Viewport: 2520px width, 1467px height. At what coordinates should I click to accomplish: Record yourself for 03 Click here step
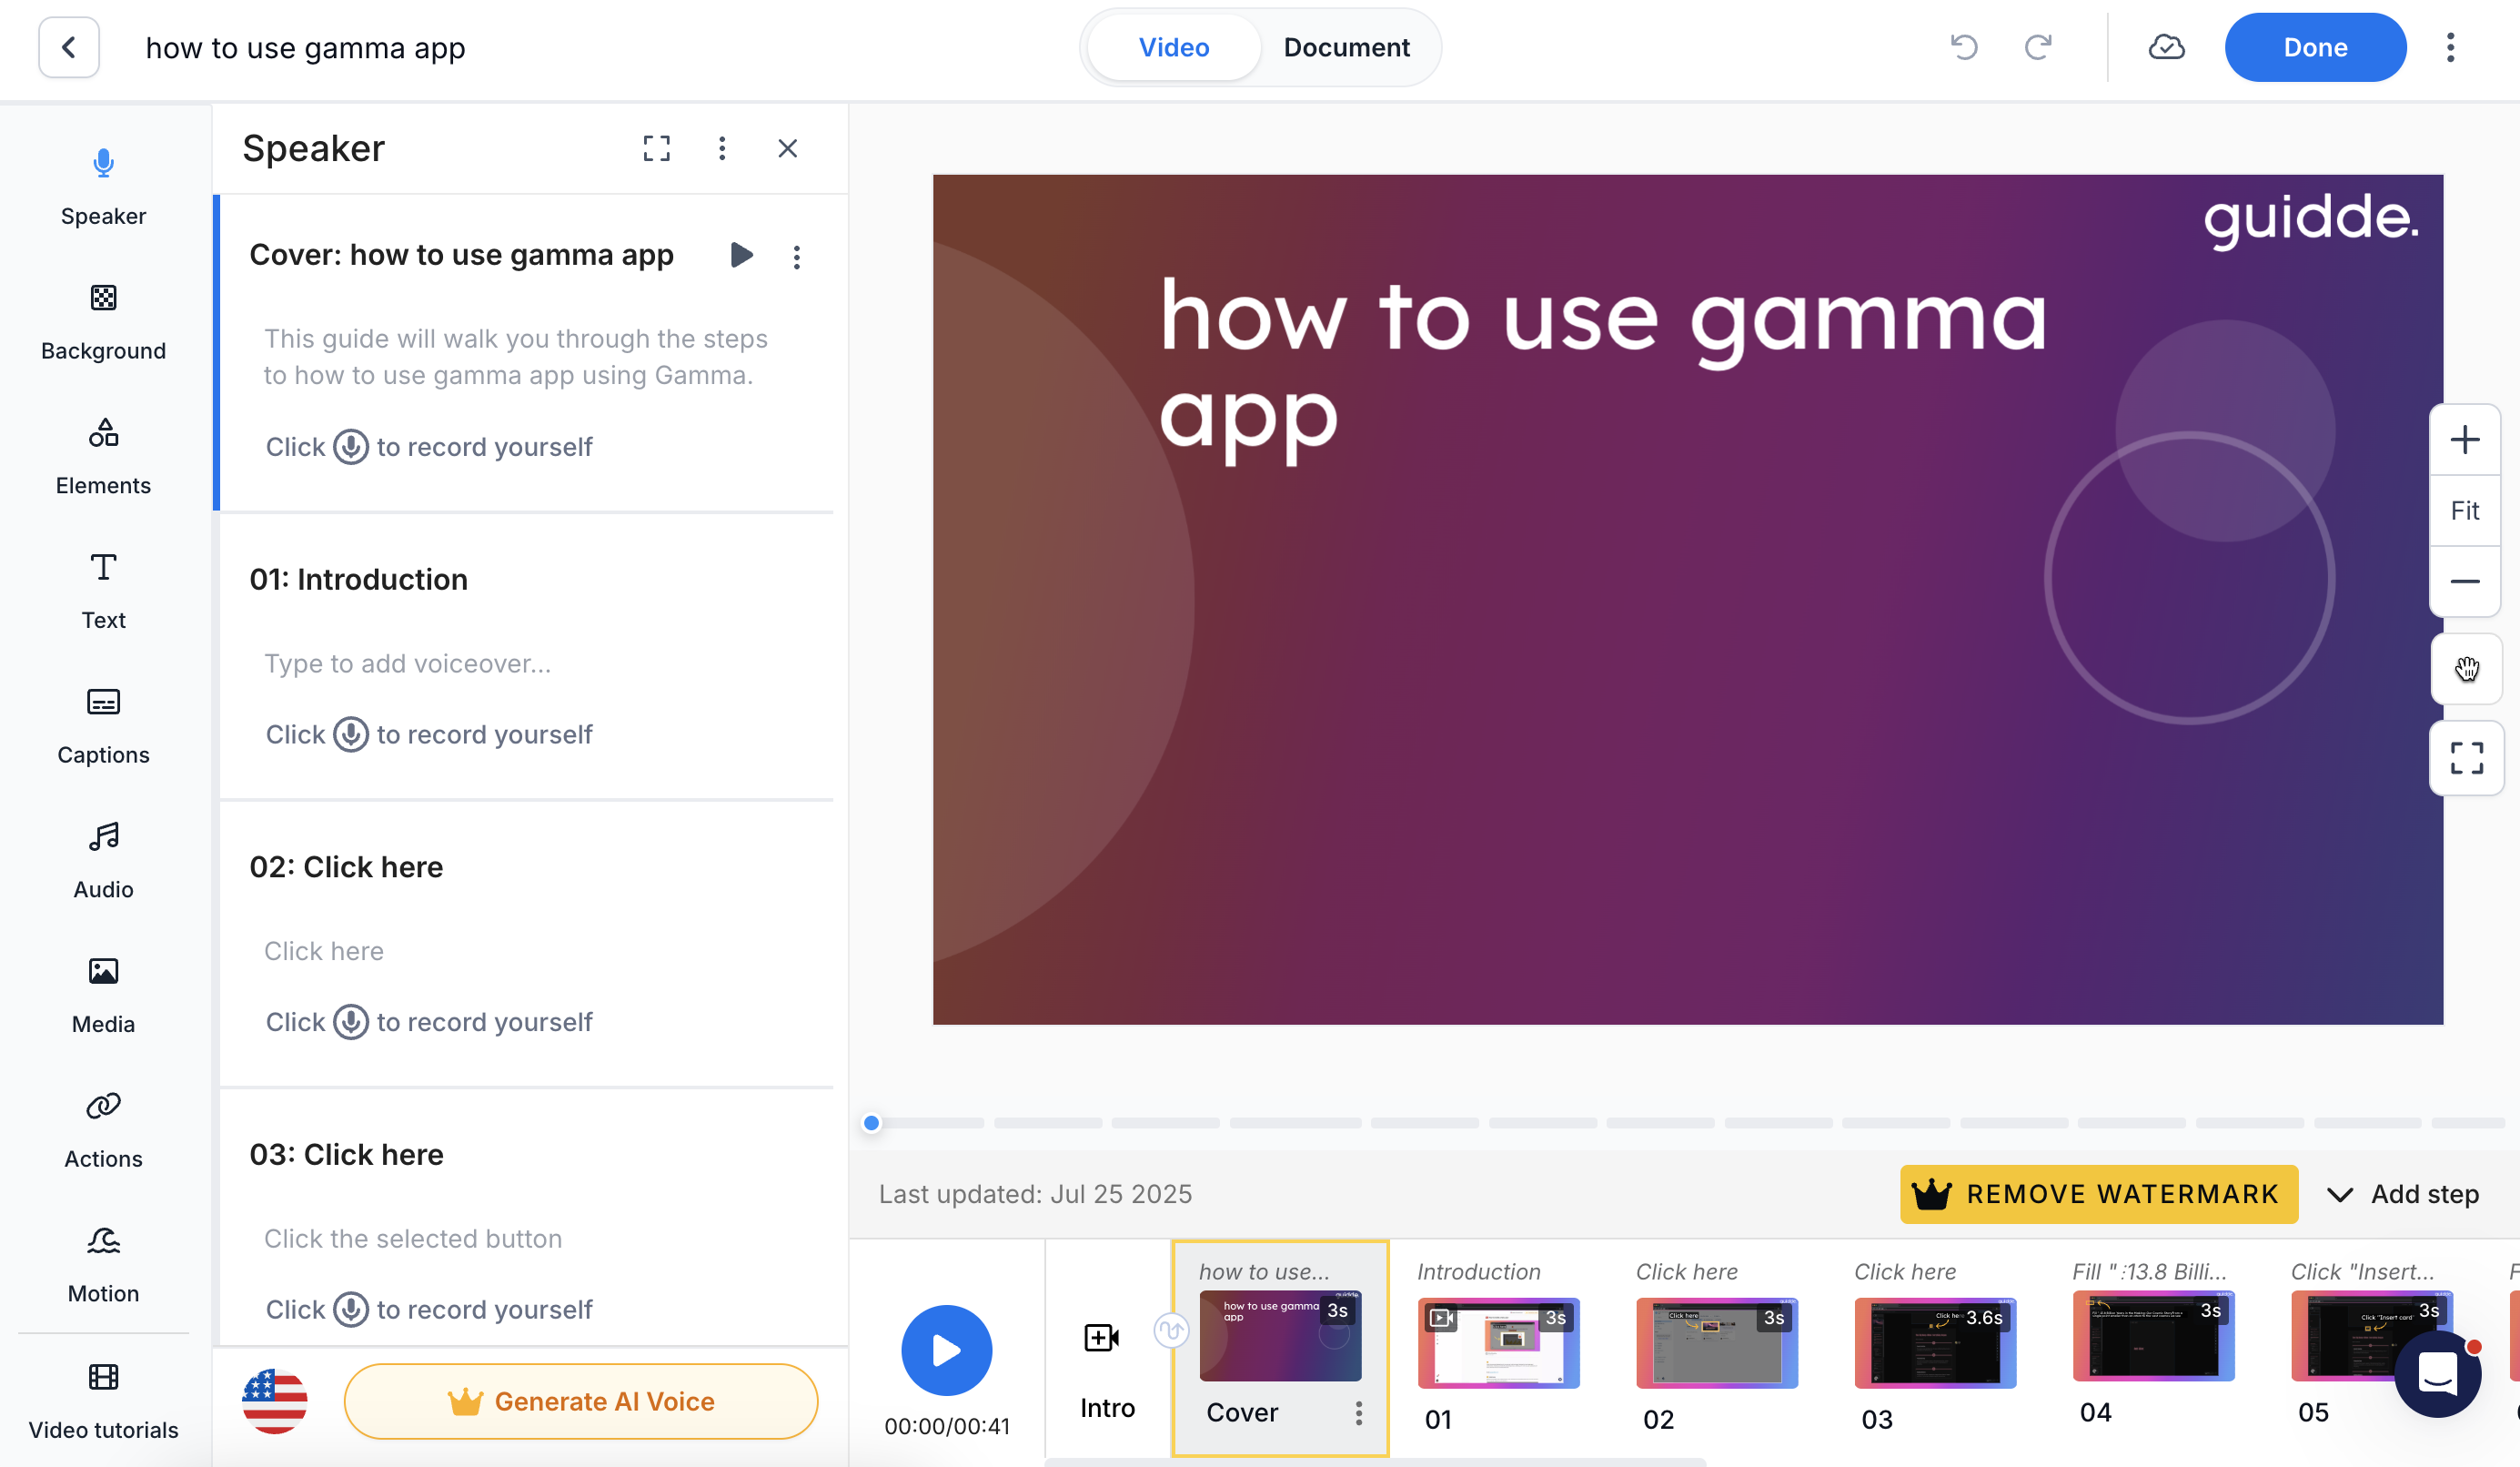(x=350, y=1310)
